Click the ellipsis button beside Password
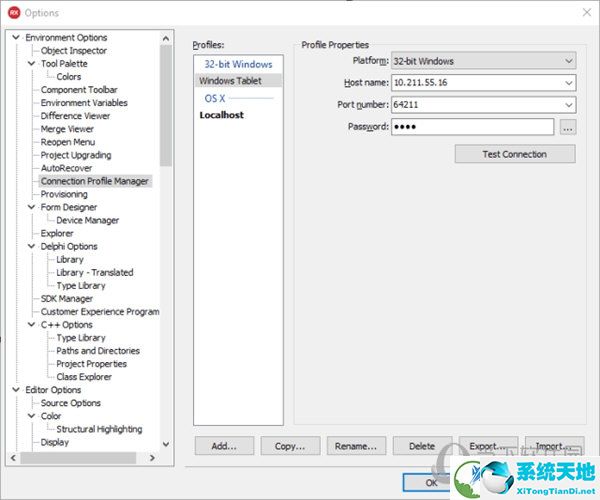600x500 pixels. click(x=568, y=127)
